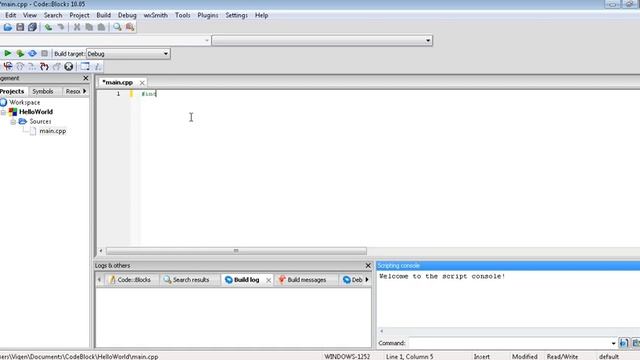Click the Replace toolbar icon
The height and width of the screenshot is (360, 640).
tap(130, 27)
